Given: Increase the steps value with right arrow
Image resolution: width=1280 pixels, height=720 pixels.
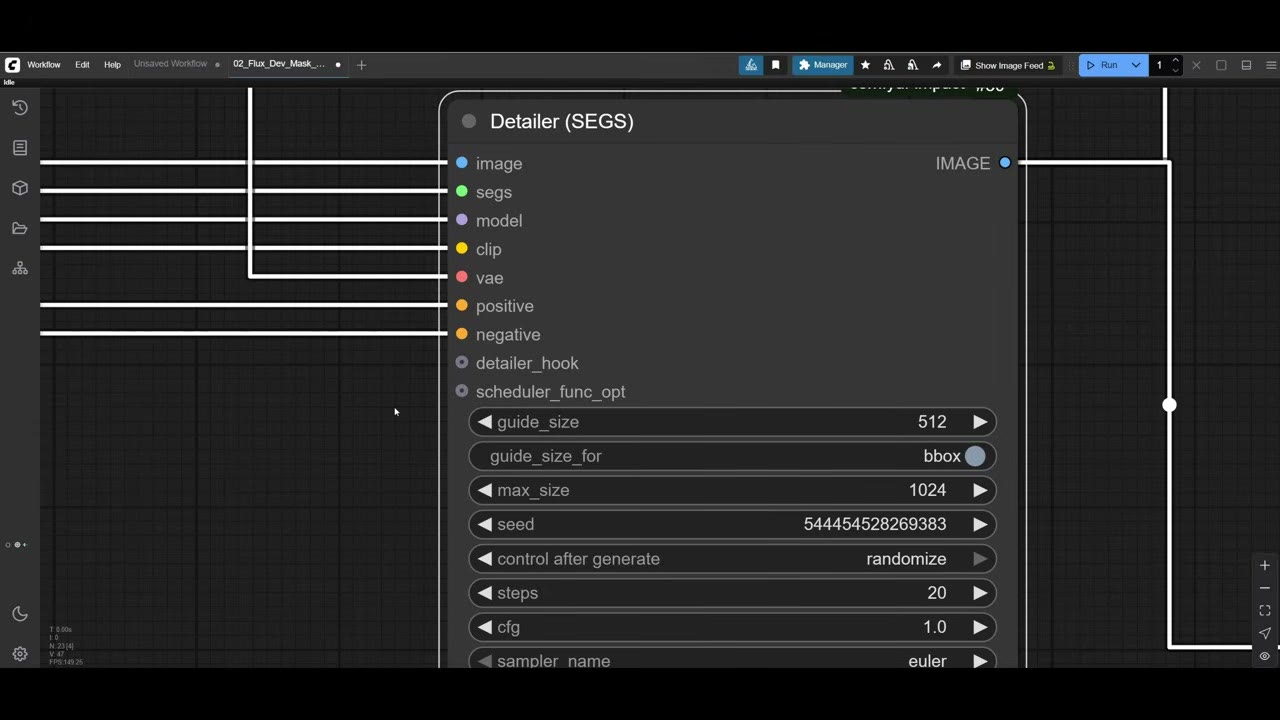Looking at the screenshot, I should pos(980,593).
